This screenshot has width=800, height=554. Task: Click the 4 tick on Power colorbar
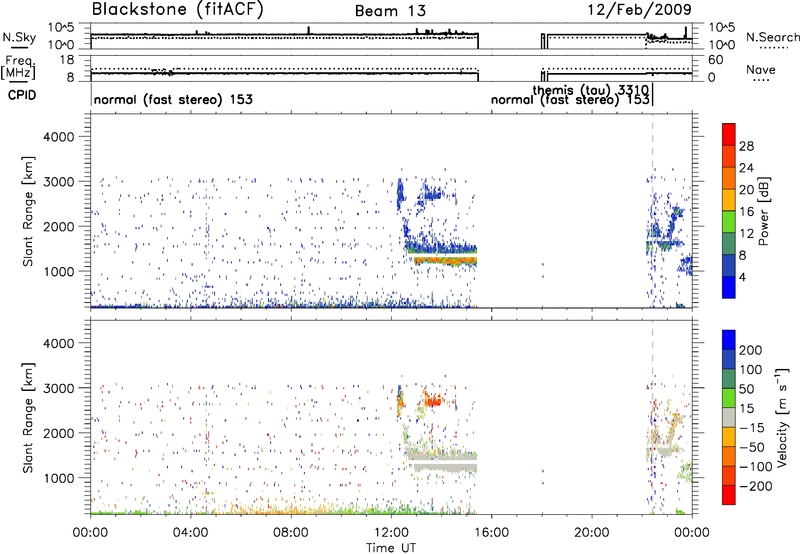point(742,277)
